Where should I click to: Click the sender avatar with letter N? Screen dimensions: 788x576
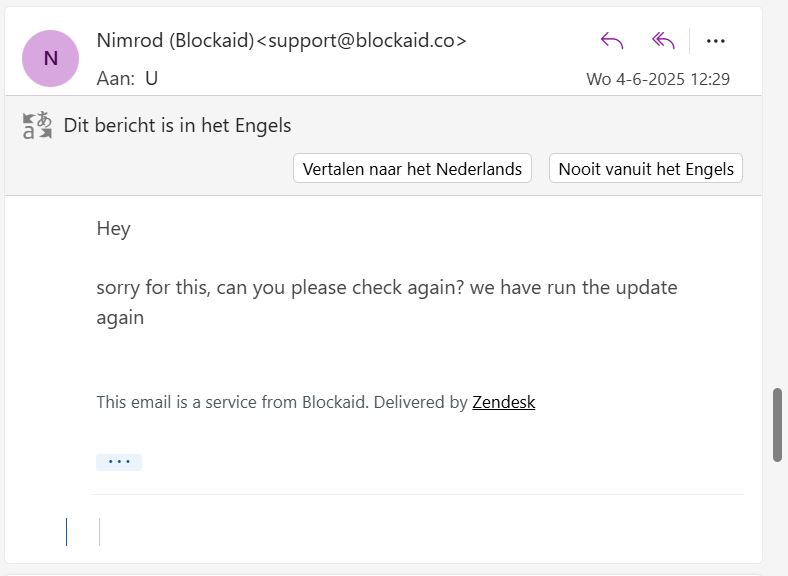tap(50, 58)
